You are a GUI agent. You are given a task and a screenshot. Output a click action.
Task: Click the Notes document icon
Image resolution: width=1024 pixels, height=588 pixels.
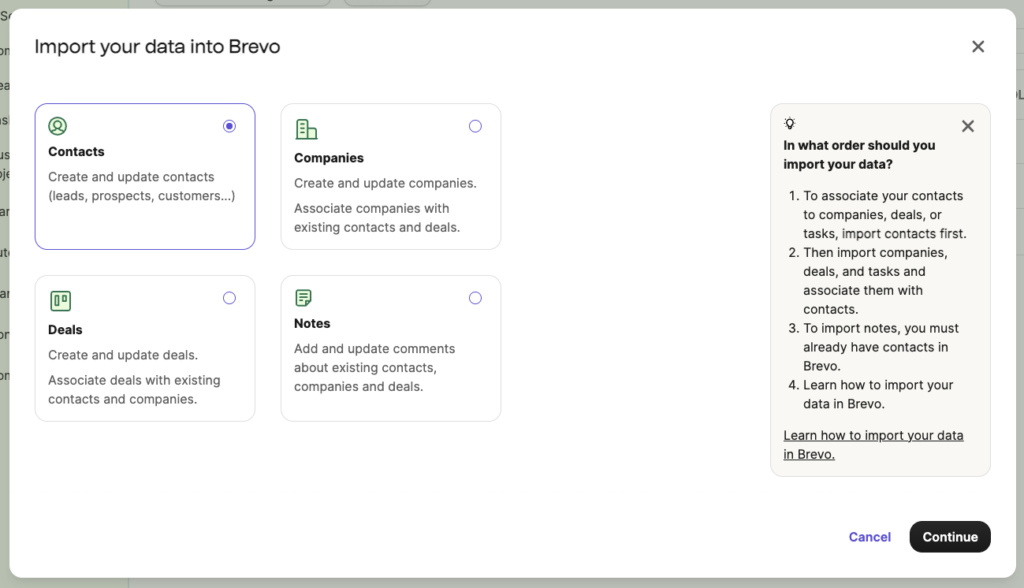(304, 298)
